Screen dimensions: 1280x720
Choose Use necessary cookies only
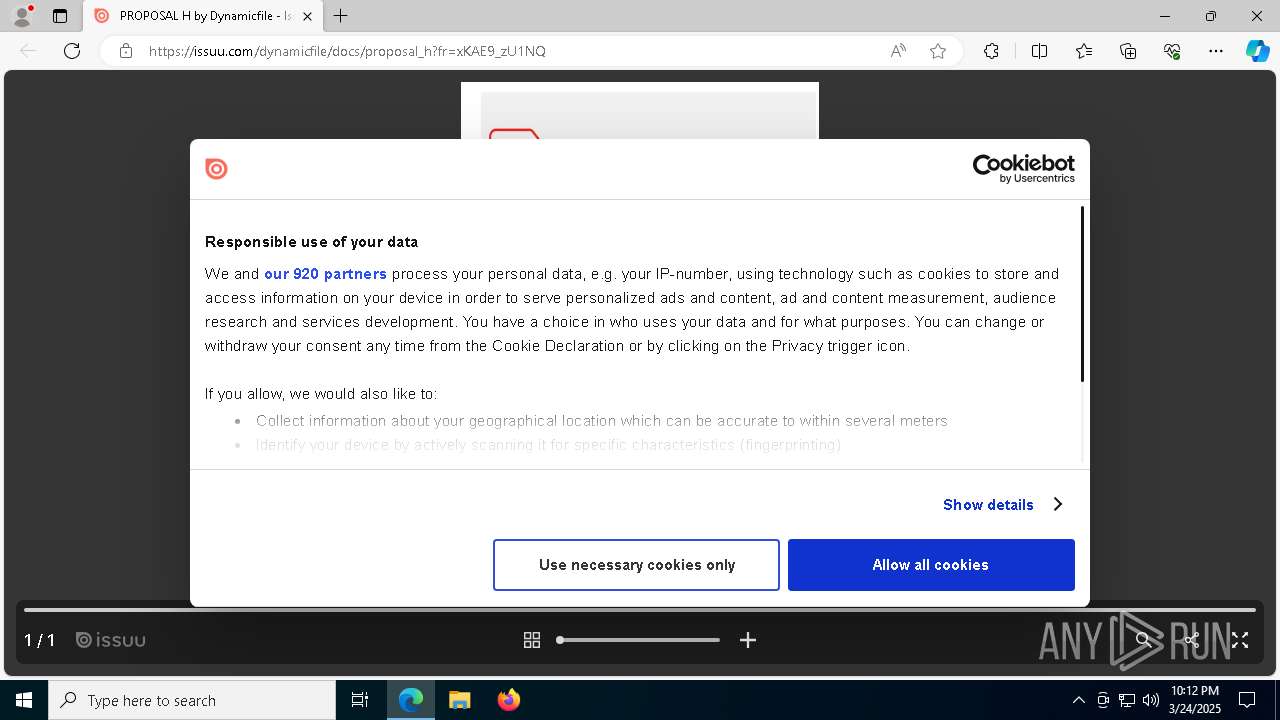point(636,565)
